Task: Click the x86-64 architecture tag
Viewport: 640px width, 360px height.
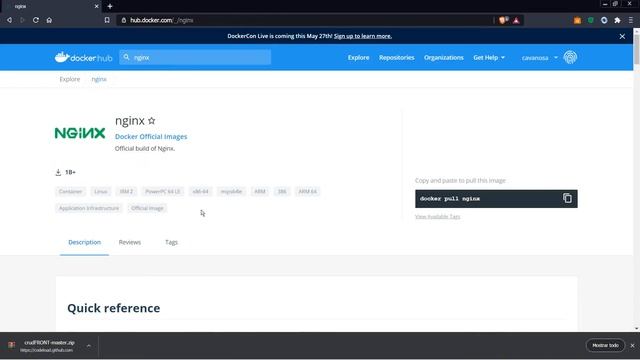Action: [x=200, y=191]
